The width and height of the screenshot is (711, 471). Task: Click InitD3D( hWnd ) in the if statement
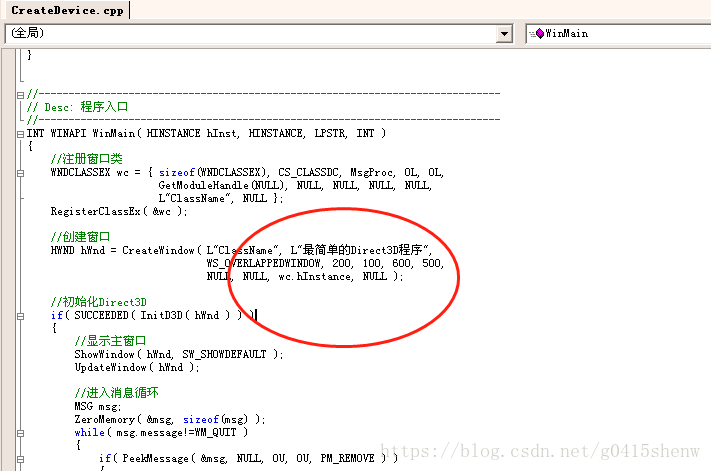185,316
